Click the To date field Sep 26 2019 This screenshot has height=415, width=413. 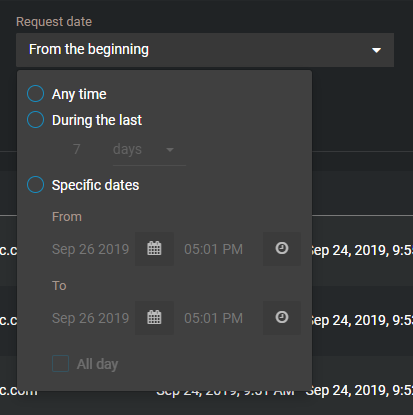[90, 318]
